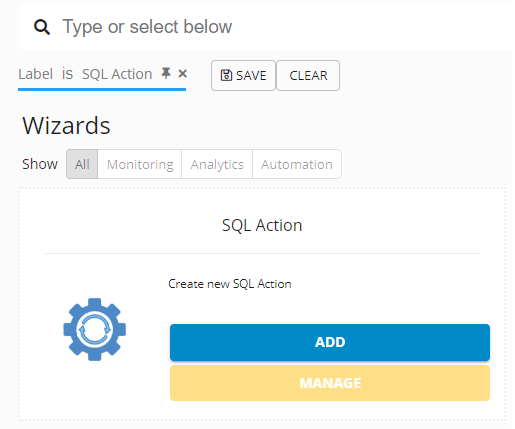Click the 'Create new SQL Action' description
This screenshot has width=515, height=429.
tap(230, 284)
